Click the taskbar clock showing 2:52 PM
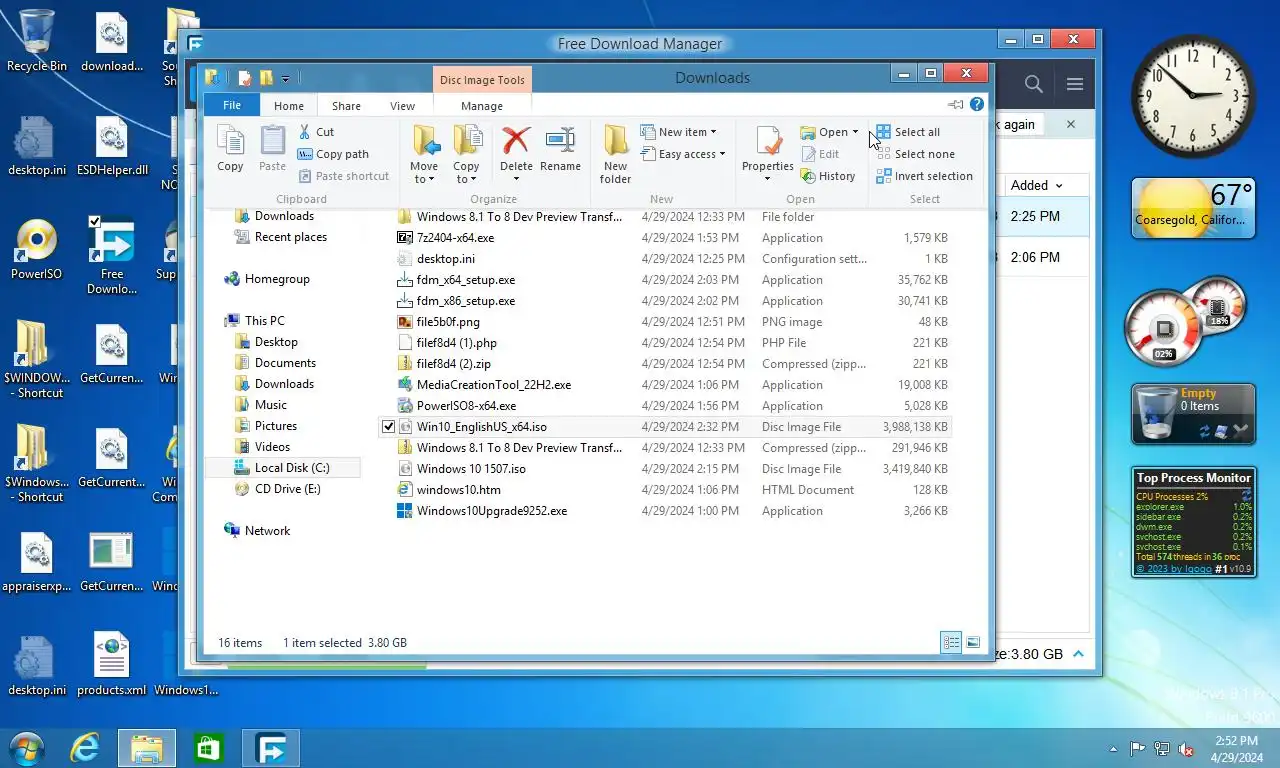 pyautogui.click(x=1236, y=749)
